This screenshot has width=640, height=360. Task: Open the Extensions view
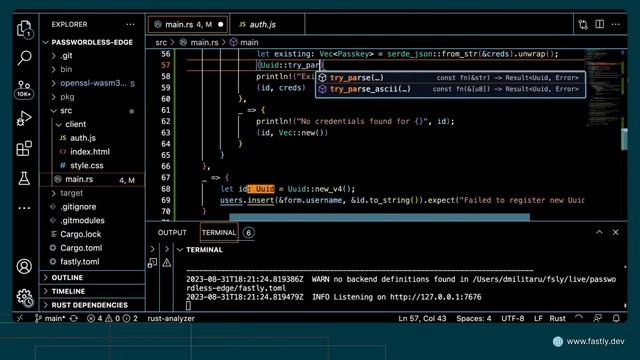click(x=24, y=148)
